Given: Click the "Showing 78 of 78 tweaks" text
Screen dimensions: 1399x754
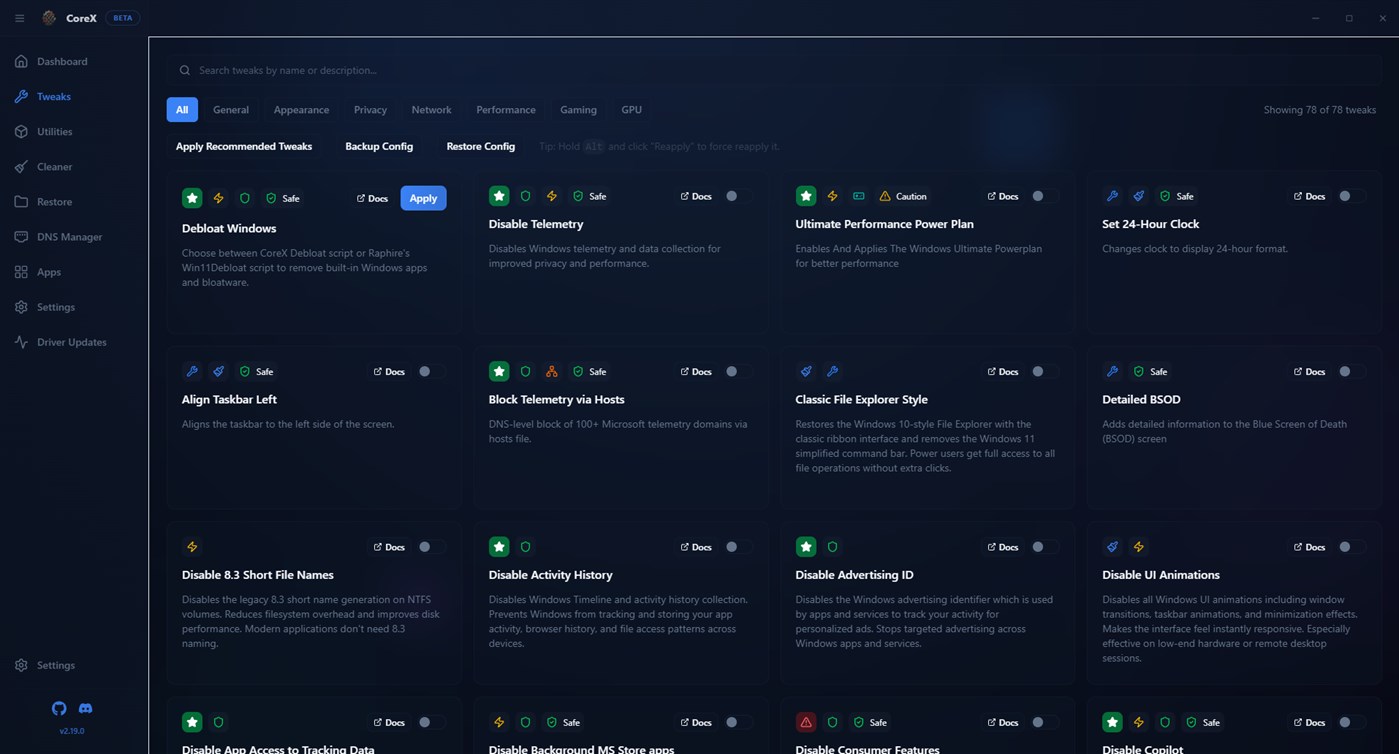Looking at the screenshot, I should pos(1319,110).
